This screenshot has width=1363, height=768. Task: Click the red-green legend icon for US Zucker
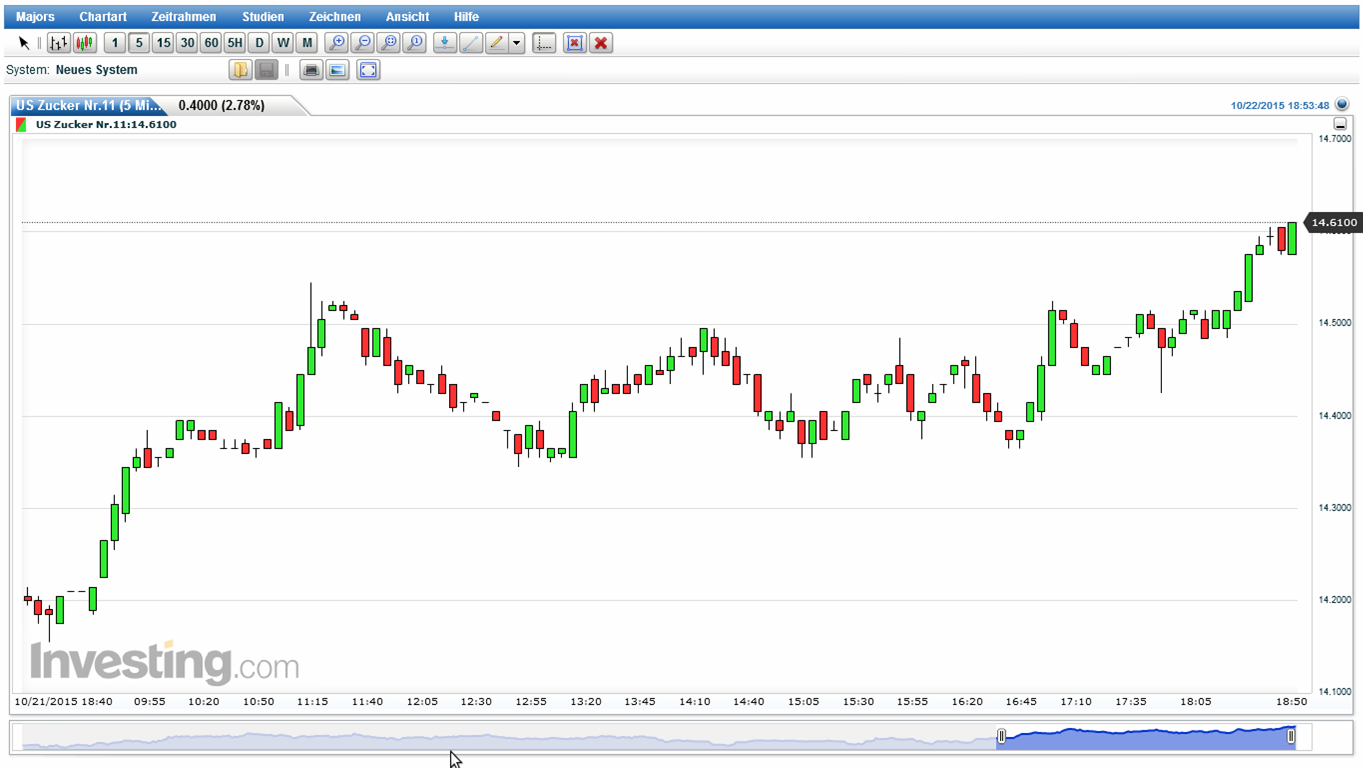click(x=22, y=125)
